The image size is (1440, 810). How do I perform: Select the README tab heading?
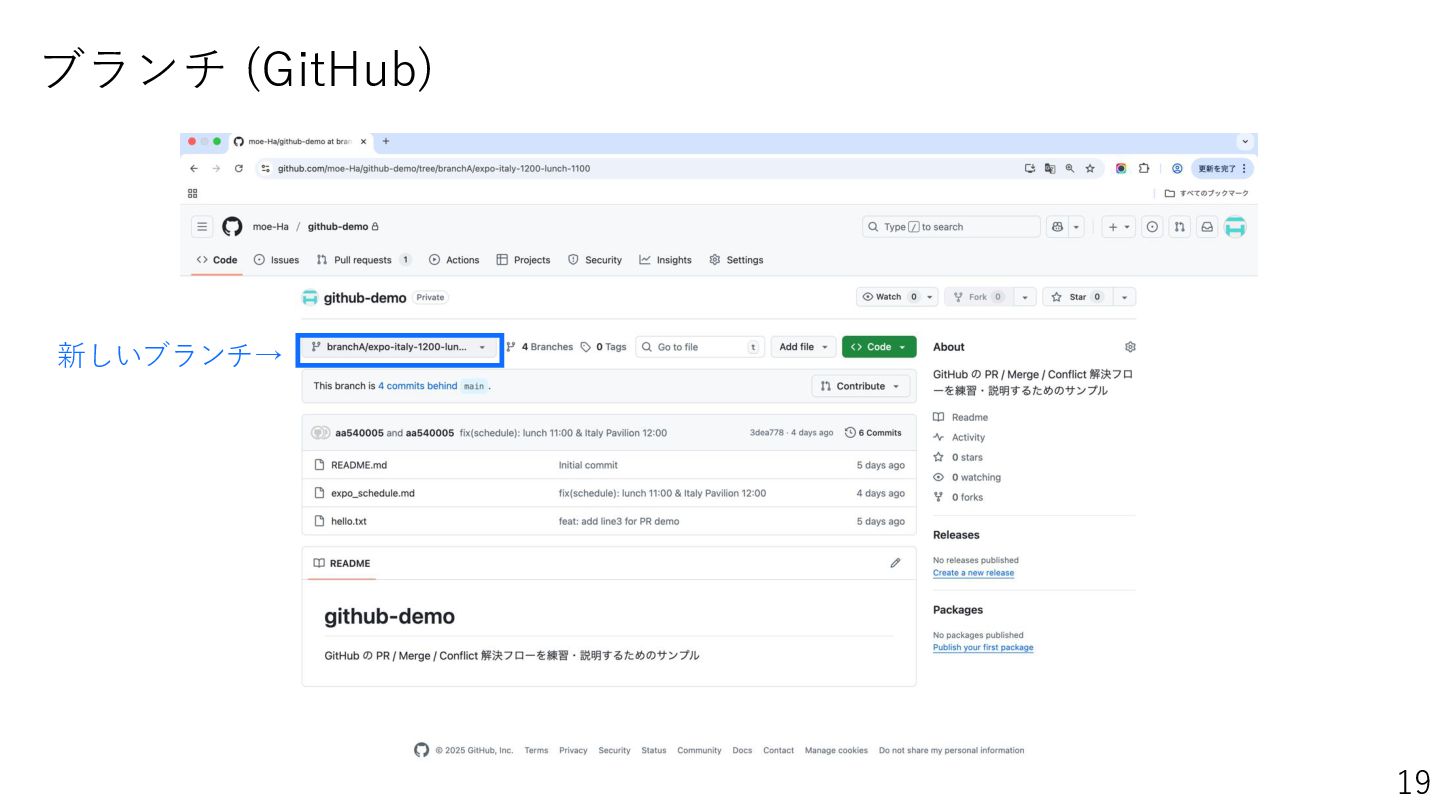(x=342, y=563)
